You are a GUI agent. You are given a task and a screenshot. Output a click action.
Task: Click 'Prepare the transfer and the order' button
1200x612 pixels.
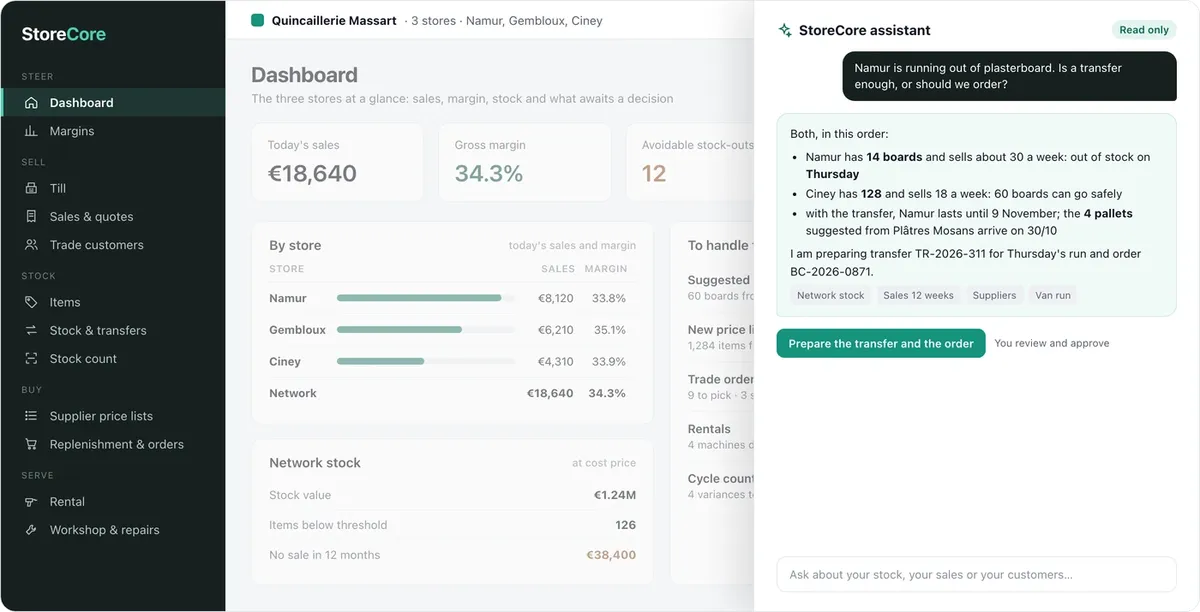point(881,343)
